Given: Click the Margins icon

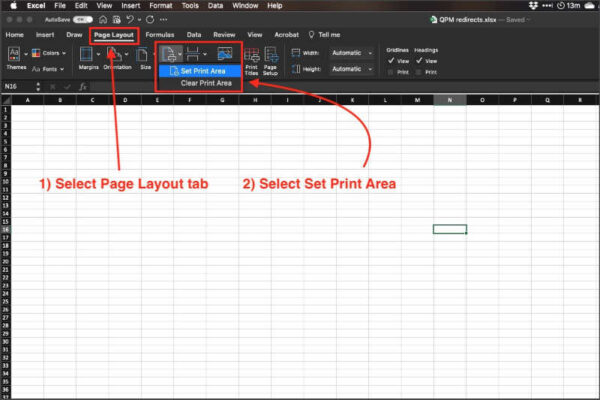Looking at the screenshot, I should pyautogui.click(x=86, y=54).
